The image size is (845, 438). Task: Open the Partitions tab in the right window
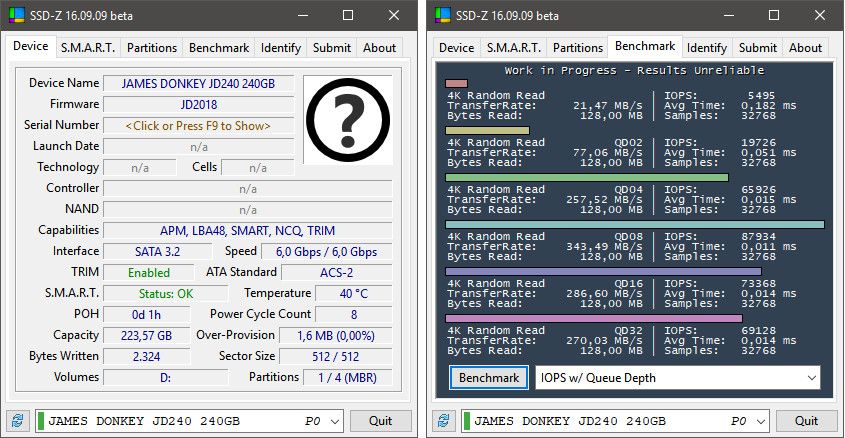pyautogui.click(x=578, y=48)
